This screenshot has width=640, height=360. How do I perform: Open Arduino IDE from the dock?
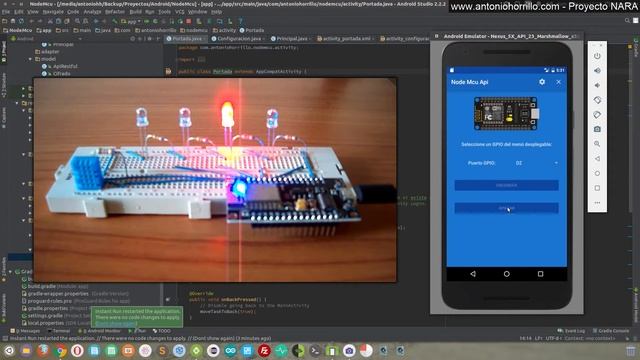(230, 351)
